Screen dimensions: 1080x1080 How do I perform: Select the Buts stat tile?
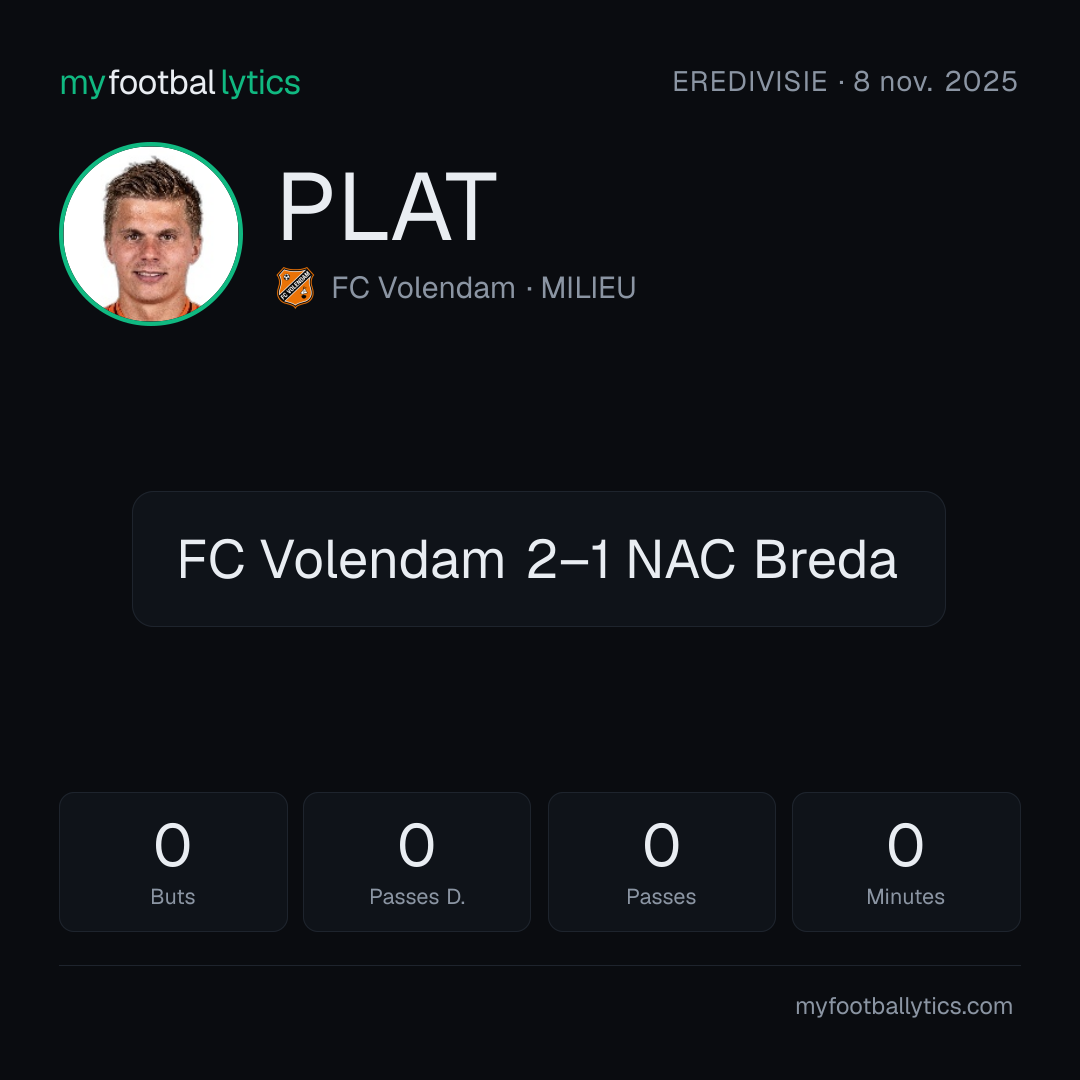[x=173, y=862]
